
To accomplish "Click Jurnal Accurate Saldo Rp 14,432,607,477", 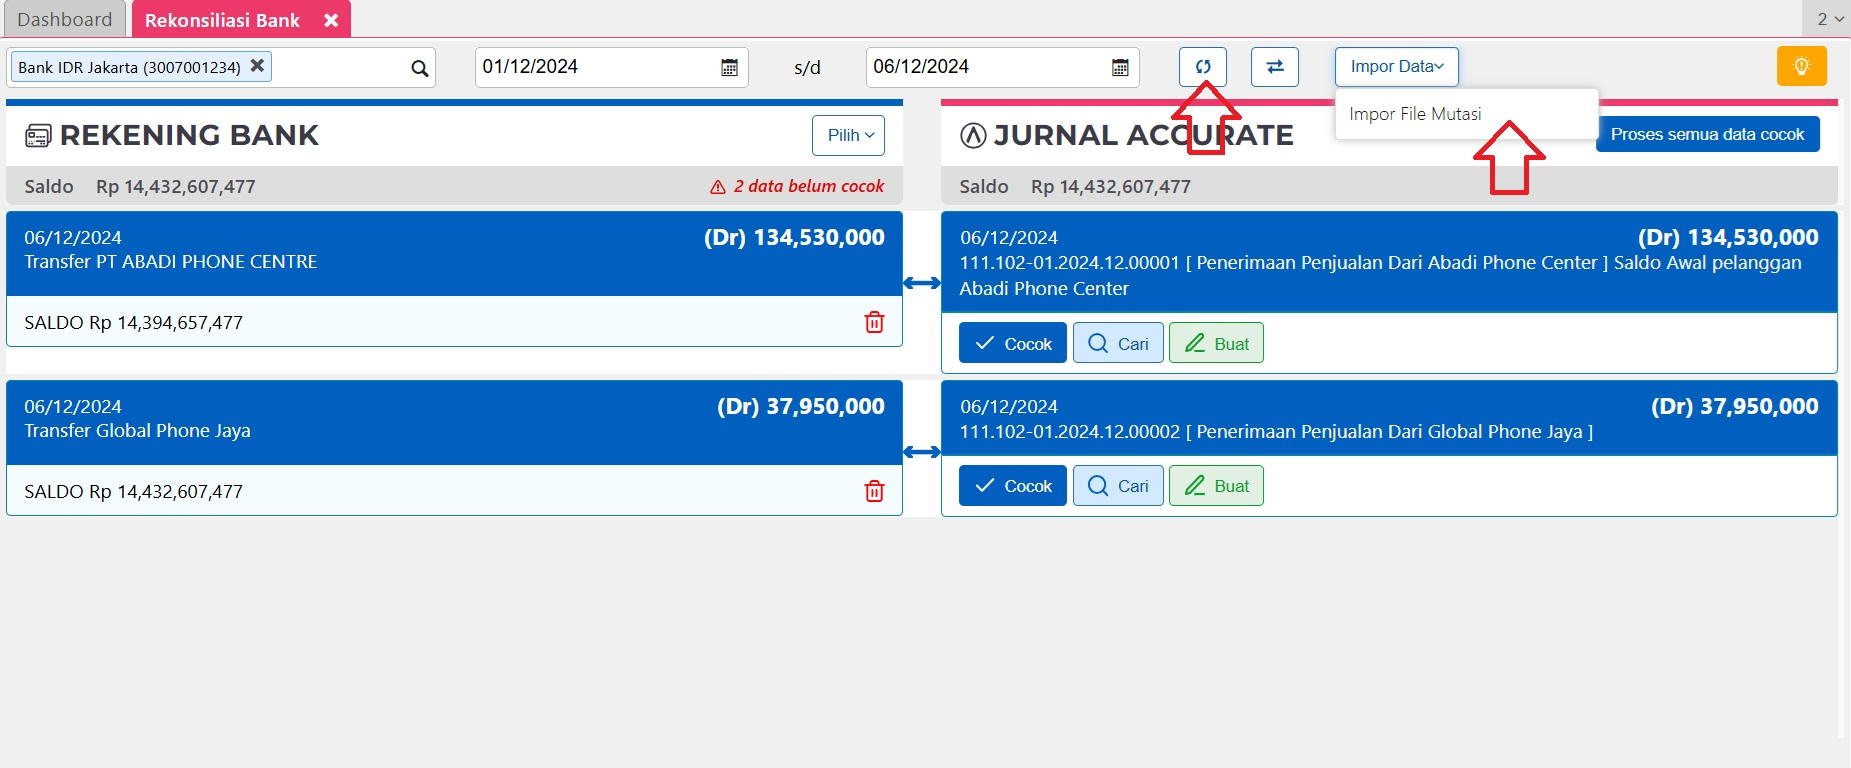I will click(1075, 186).
